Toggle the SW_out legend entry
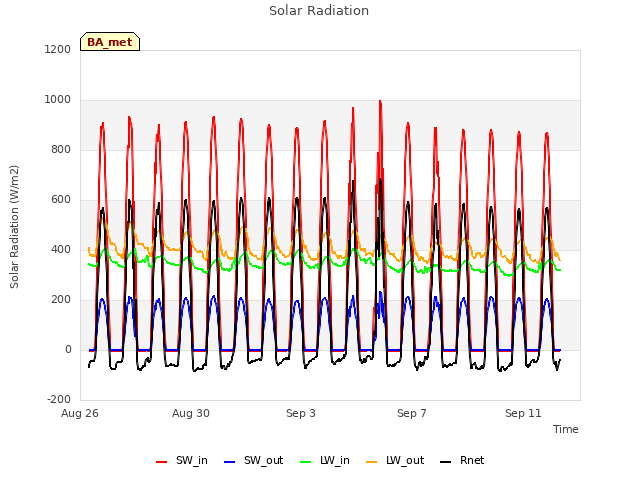This screenshot has height=480, width=640. [254, 461]
